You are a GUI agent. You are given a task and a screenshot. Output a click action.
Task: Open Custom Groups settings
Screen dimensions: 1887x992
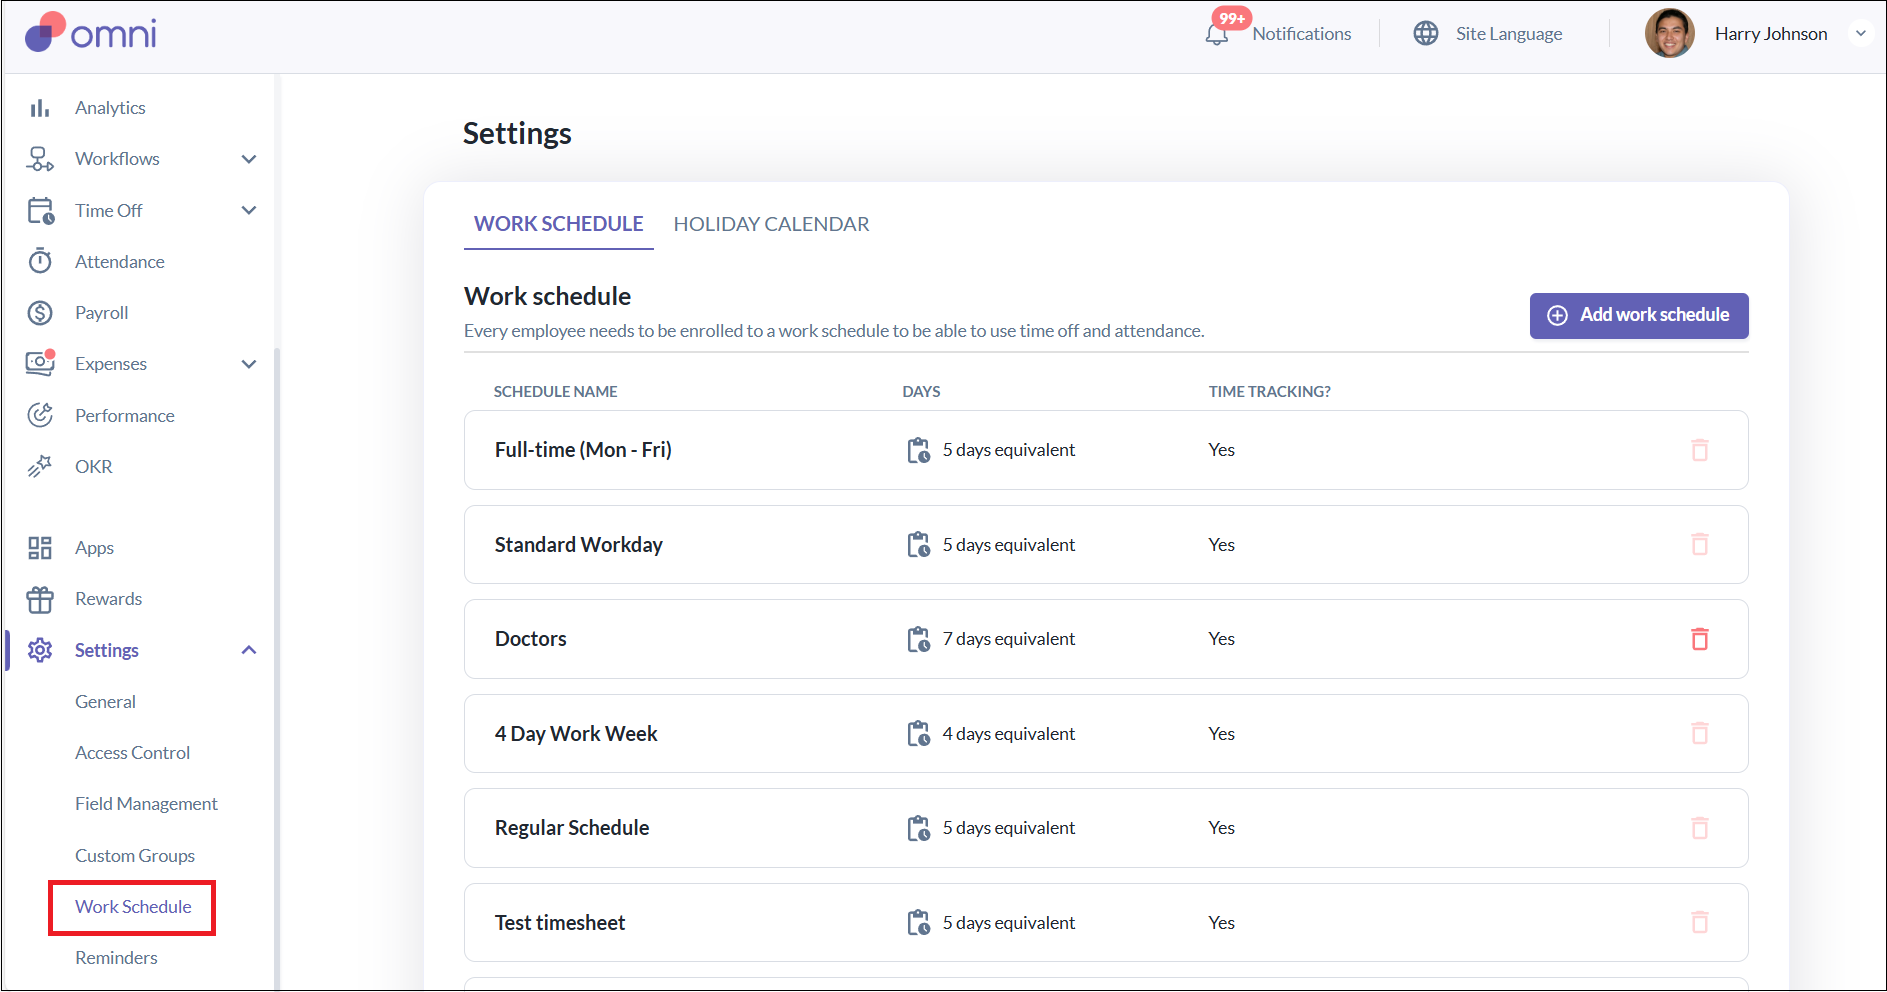pos(135,856)
